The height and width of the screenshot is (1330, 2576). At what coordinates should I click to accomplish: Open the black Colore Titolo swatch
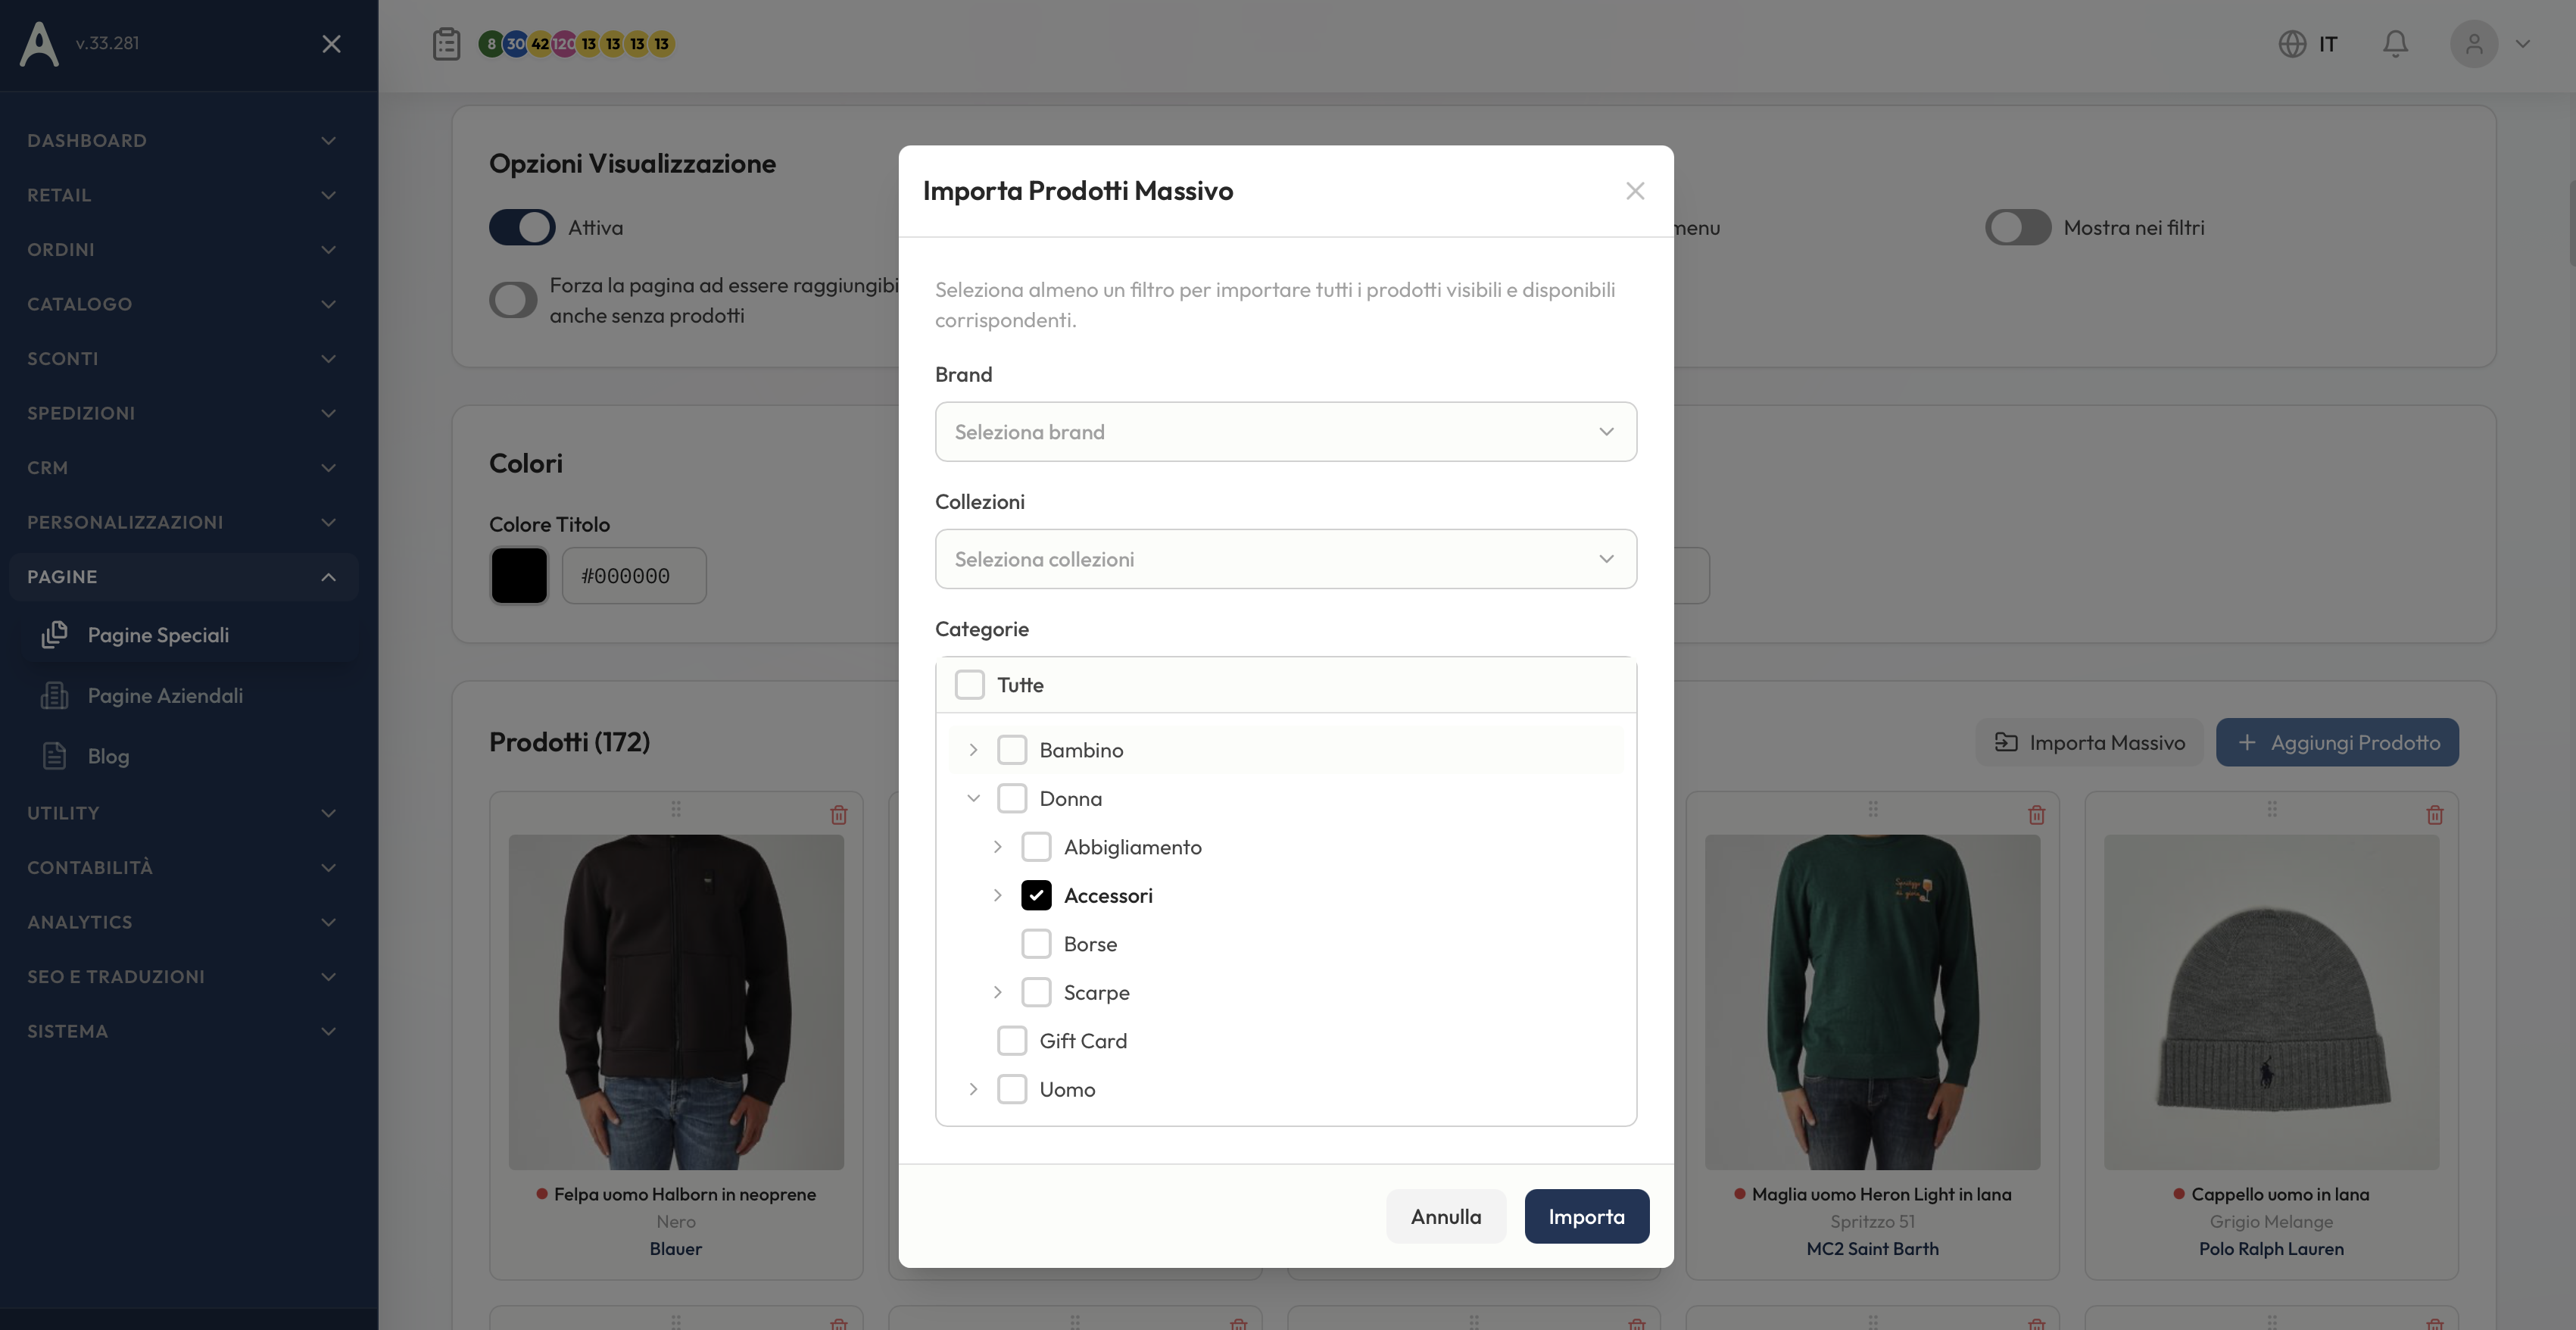519,575
